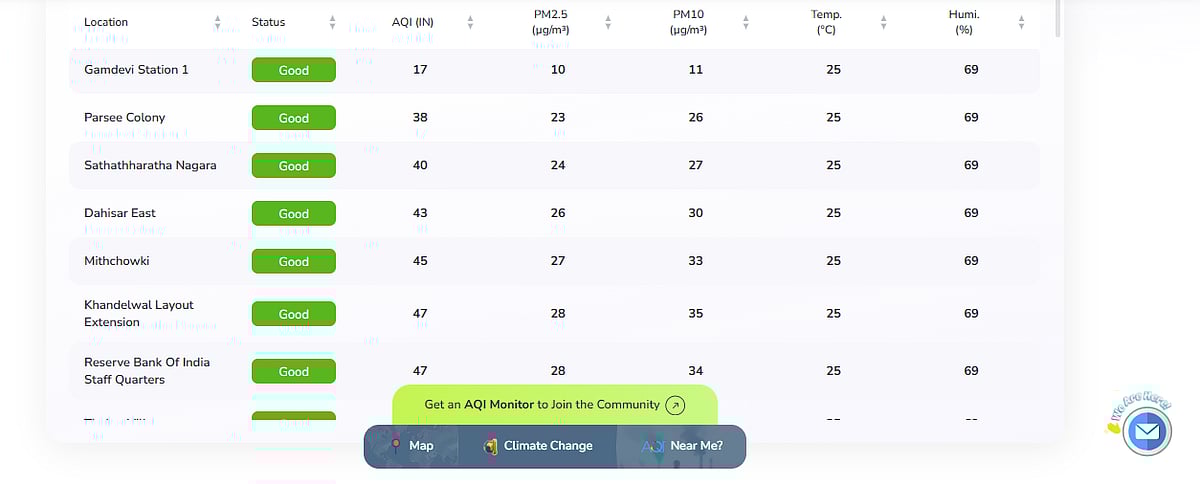1200x484 pixels.
Task: Sort by AQI (IN) column arrows
Action: 470,22
